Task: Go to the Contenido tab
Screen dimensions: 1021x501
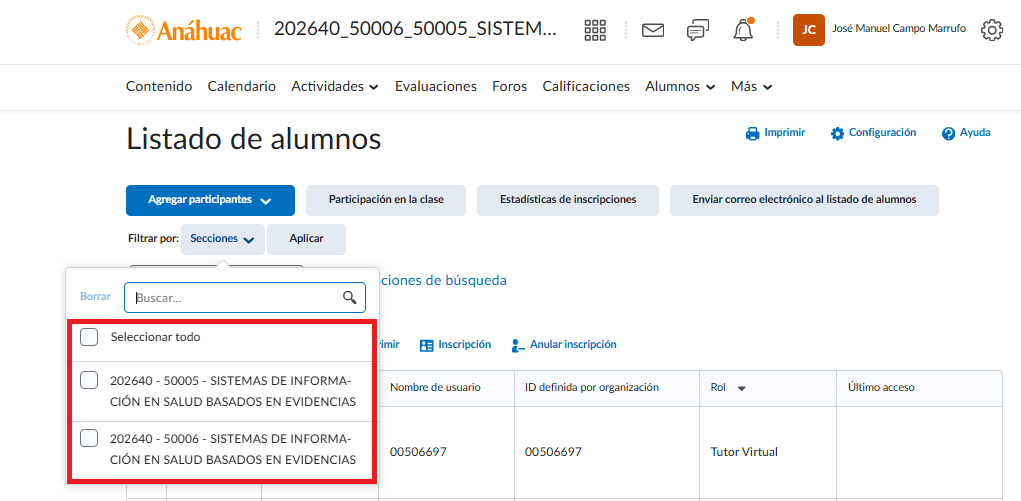Action: point(159,87)
